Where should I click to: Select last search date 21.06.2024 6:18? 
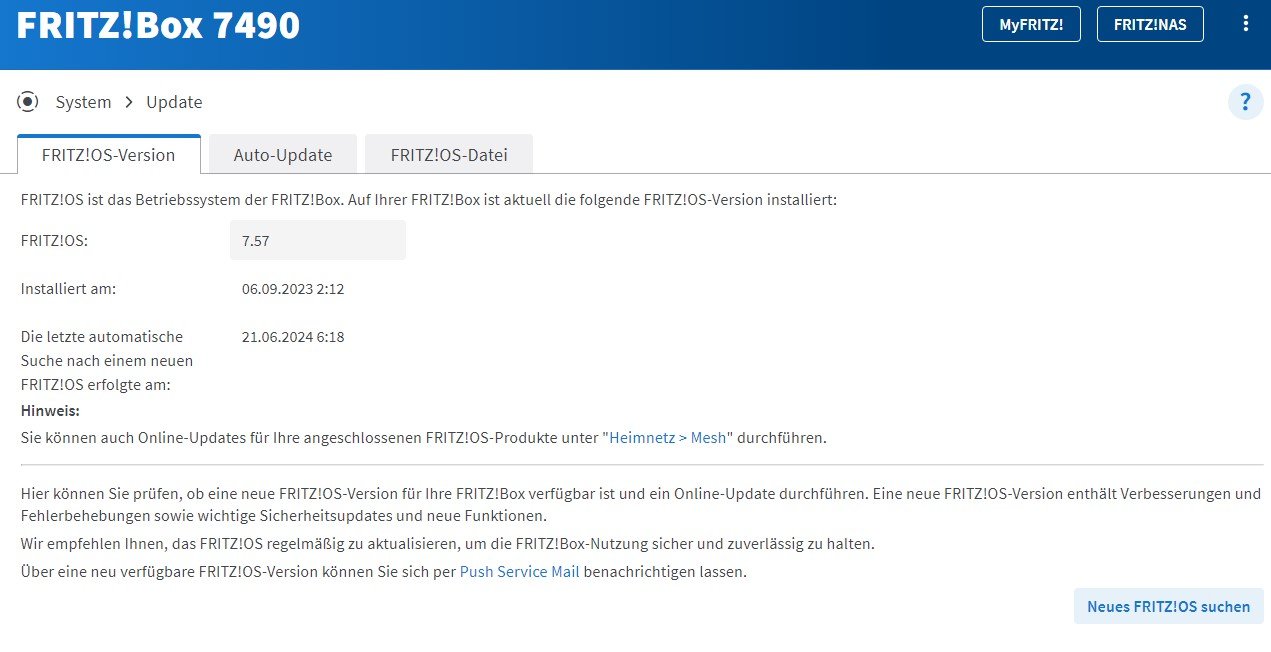(293, 337)
